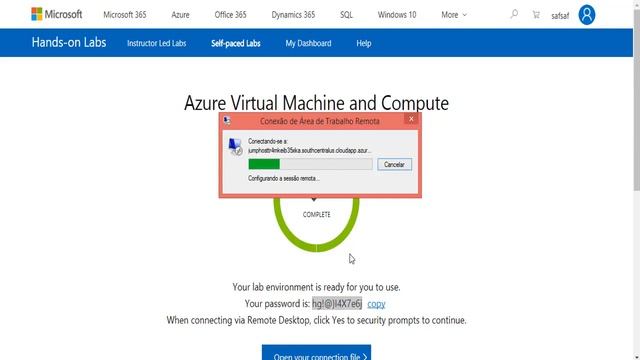The image size is (640, 360).
Task: Open the search magnifier icon
Action: [x=514, y=14]
